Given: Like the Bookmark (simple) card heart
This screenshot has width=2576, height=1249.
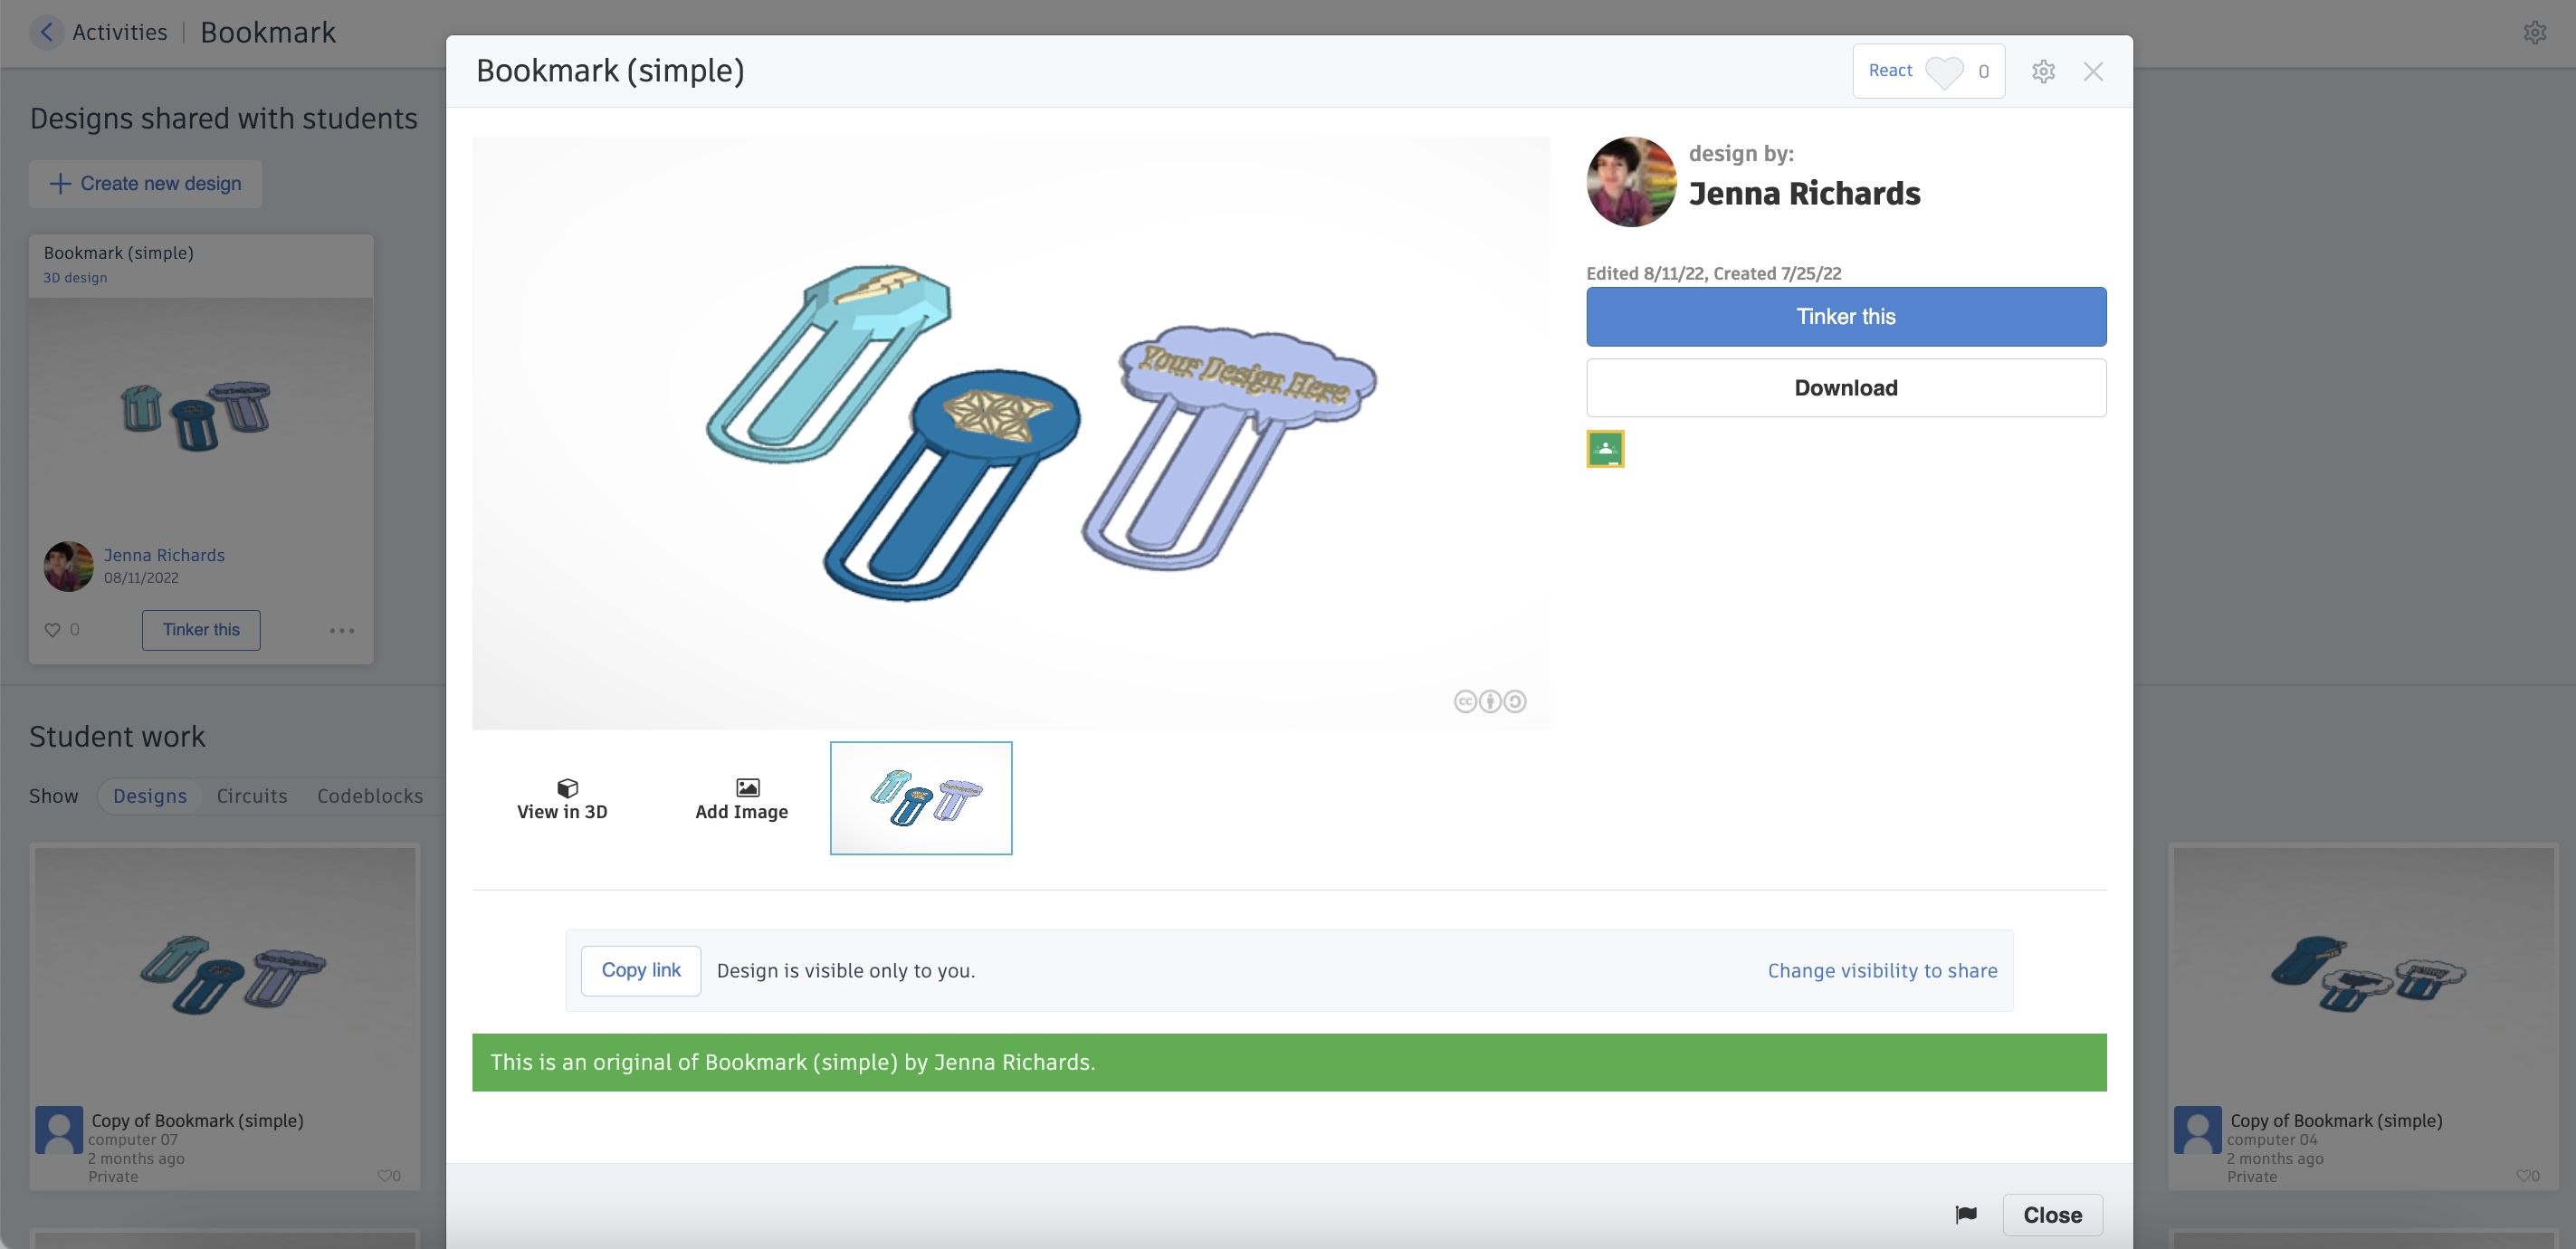Looking at the screenshot, I should (x=53, y=630).
